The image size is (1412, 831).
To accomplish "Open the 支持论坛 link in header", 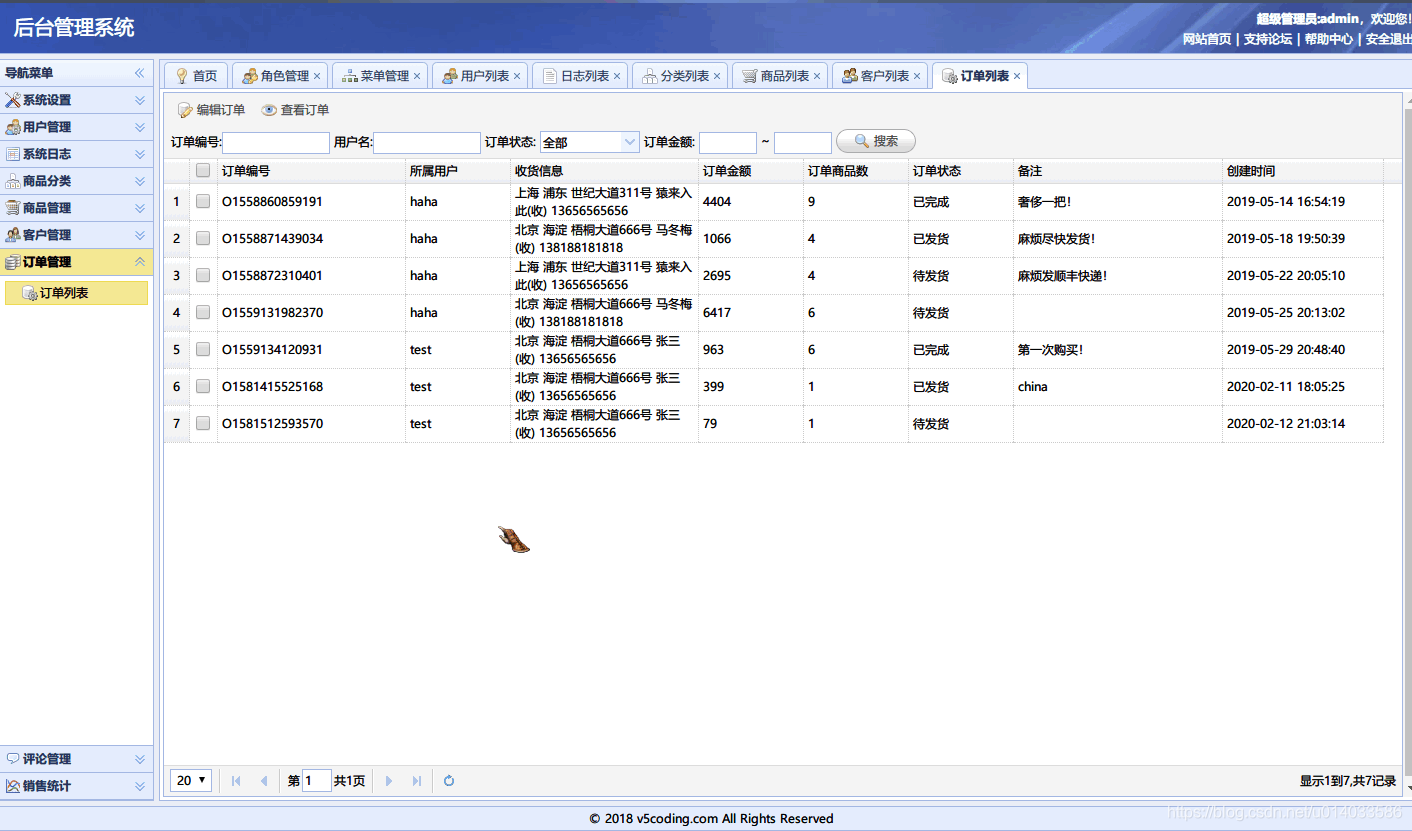I will 1268,39.
